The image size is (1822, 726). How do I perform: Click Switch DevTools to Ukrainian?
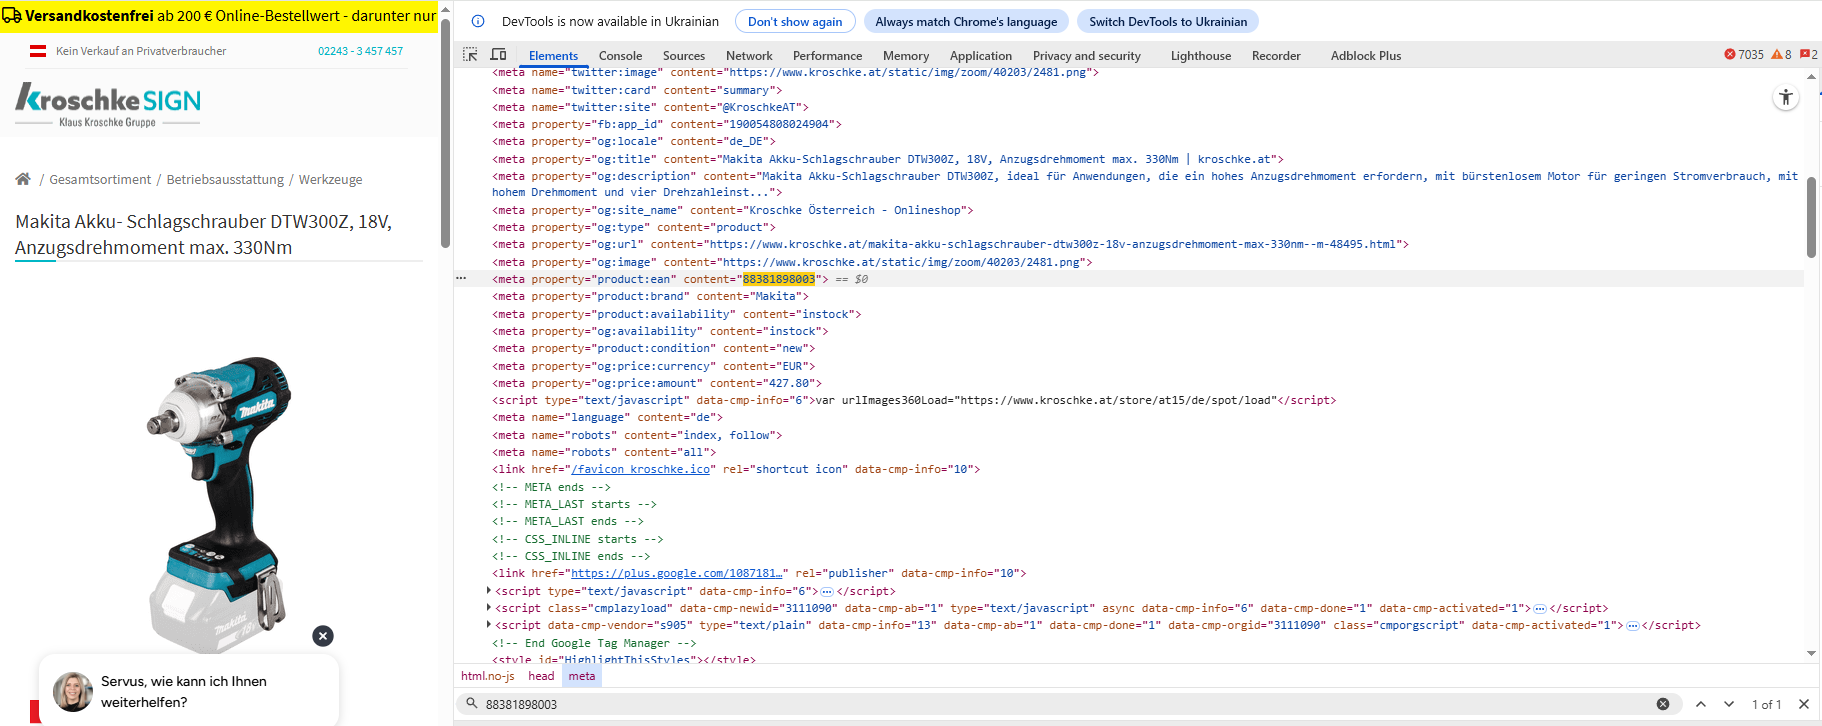click(x=1168, y=21)
